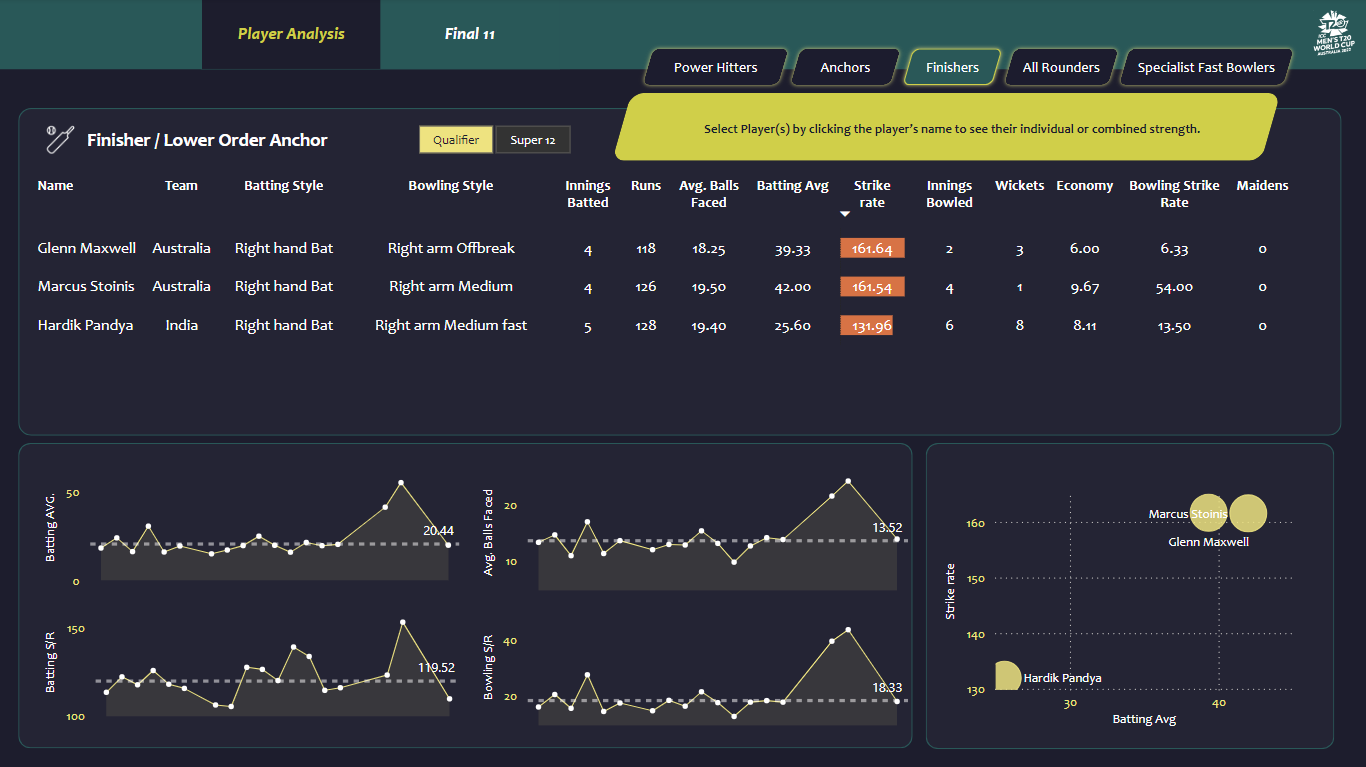Click the 20.44 average label on Batting AVG chart
The height and width of the screenshot is (767, 1366).
[x=438, y=531]
